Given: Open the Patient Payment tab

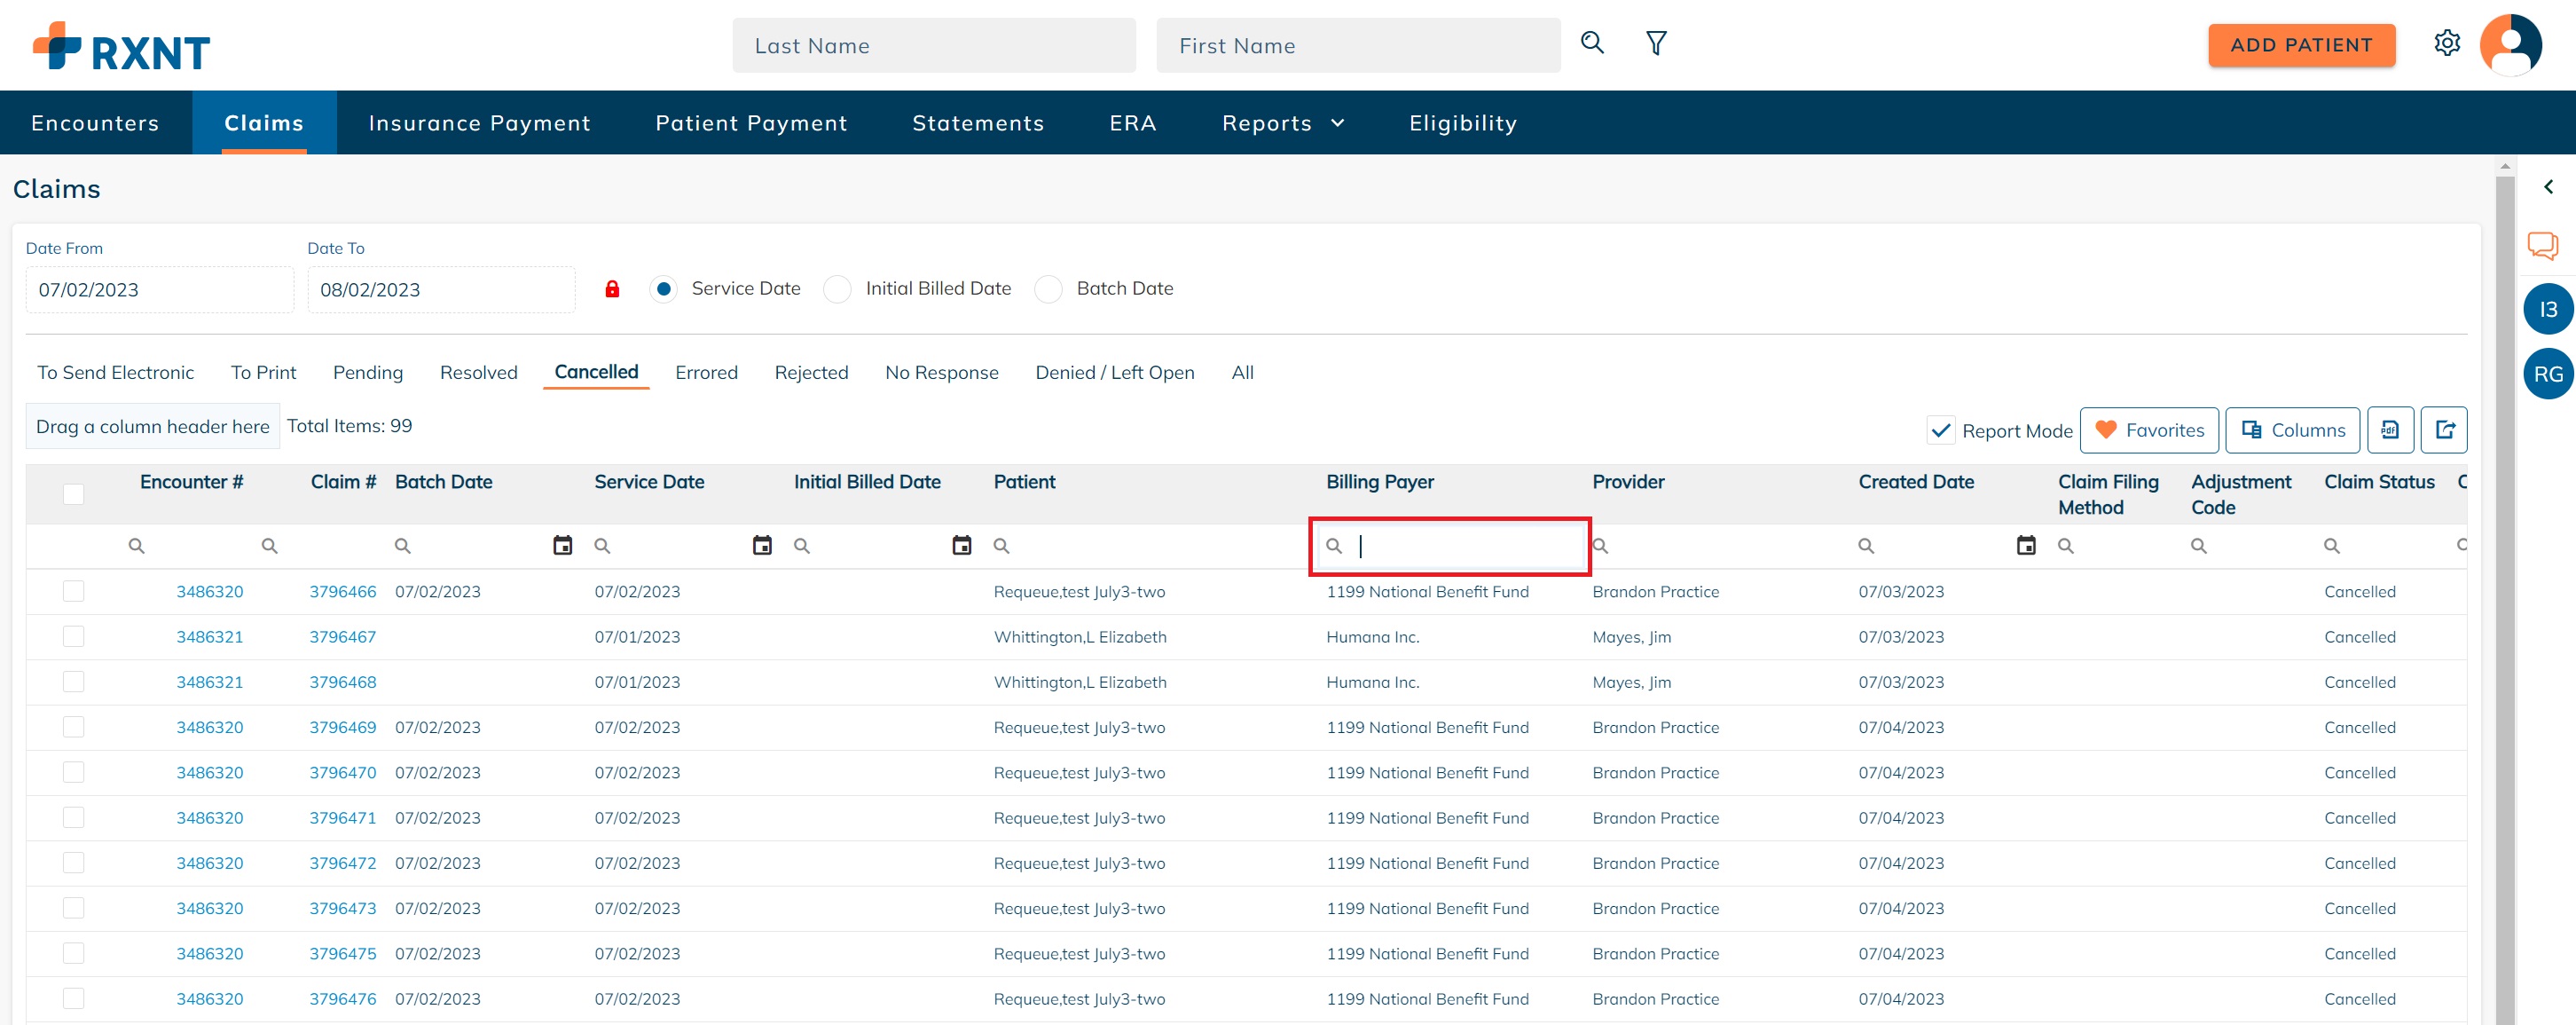Looking at the screenshot, I should click(751, 123).
